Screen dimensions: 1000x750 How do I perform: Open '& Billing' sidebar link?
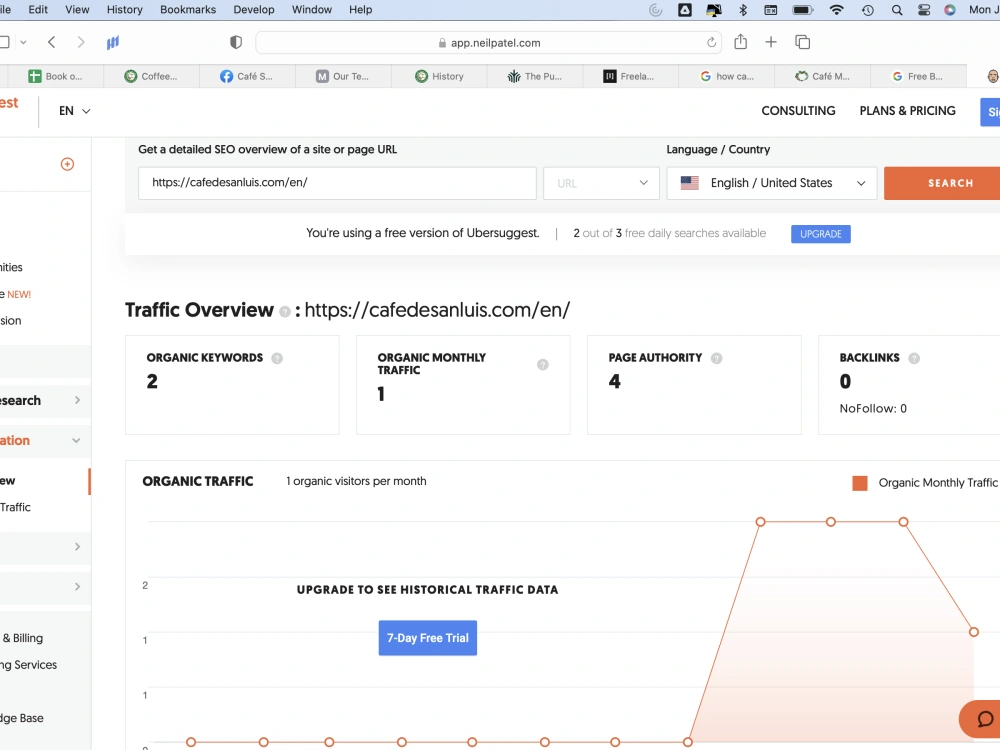22,638
